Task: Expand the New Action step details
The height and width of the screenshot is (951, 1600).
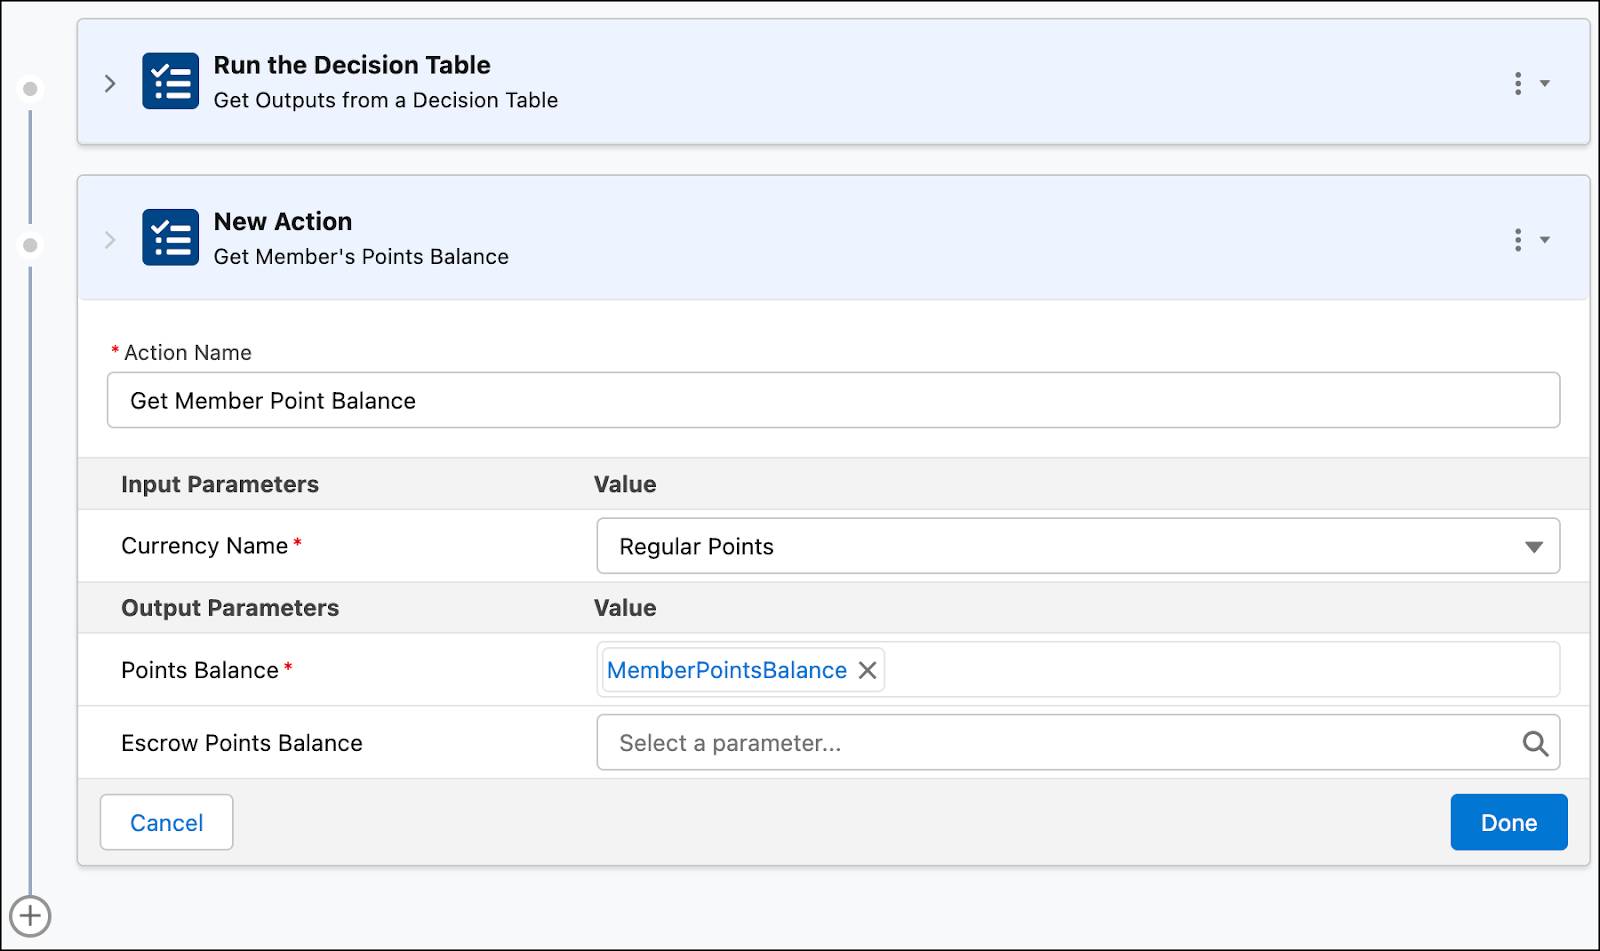Action: pos(110,239)
